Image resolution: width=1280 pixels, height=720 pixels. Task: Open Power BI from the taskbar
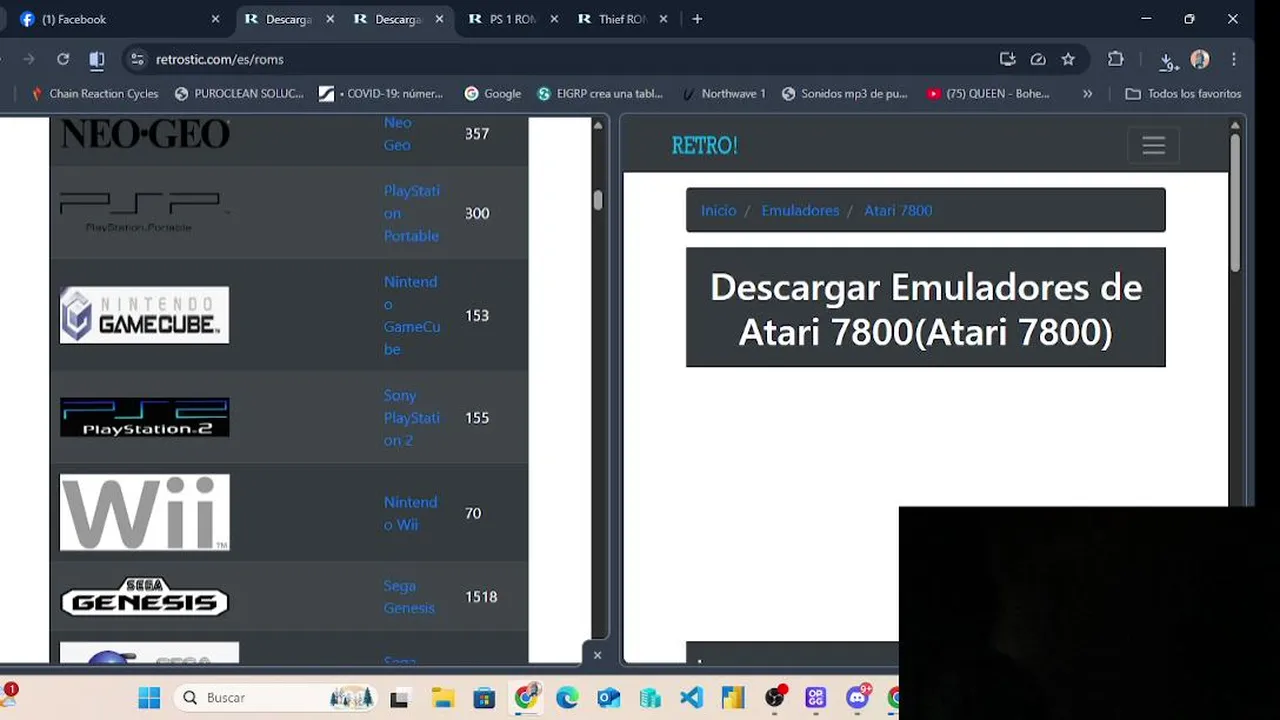(733, 698)
